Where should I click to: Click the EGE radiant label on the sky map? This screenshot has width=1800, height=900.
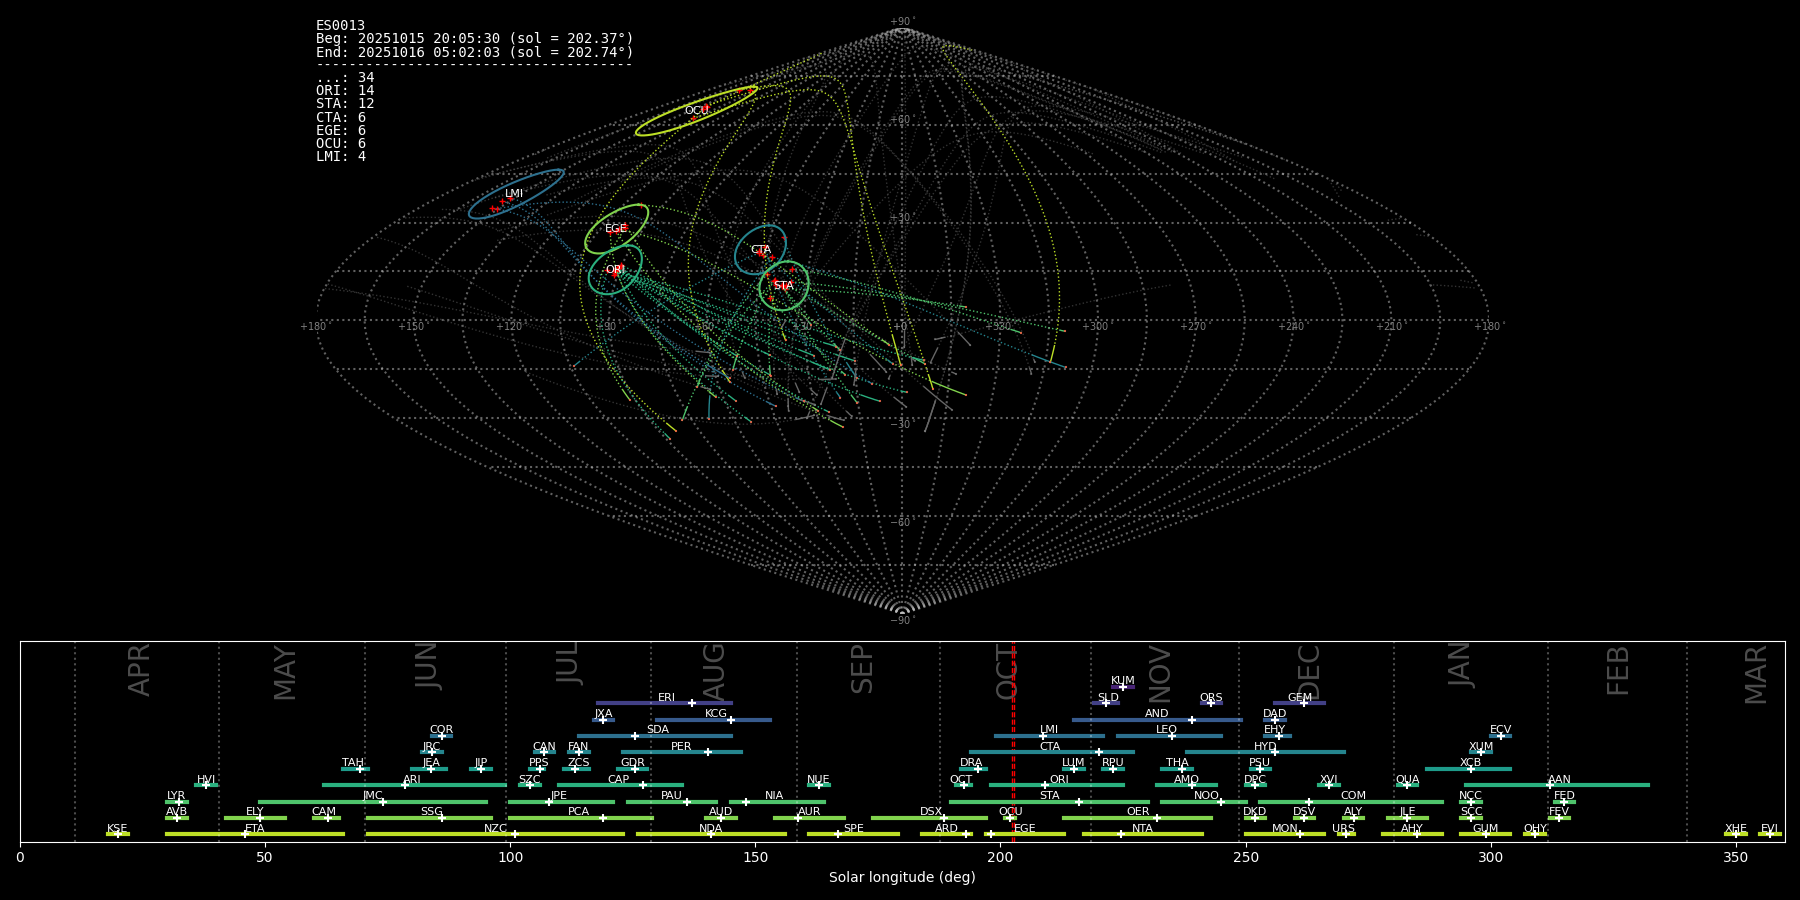pos(615,229)
